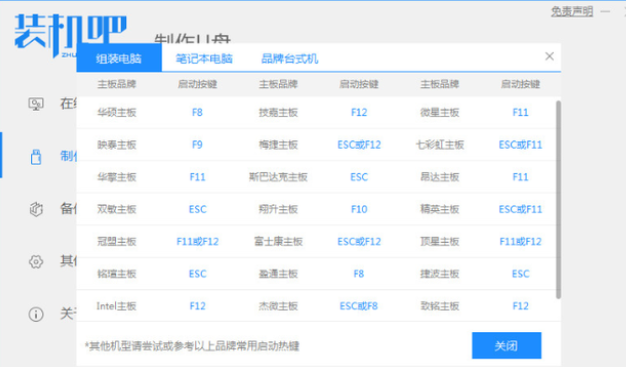Click the 微星主板 cell

[440, 113]
